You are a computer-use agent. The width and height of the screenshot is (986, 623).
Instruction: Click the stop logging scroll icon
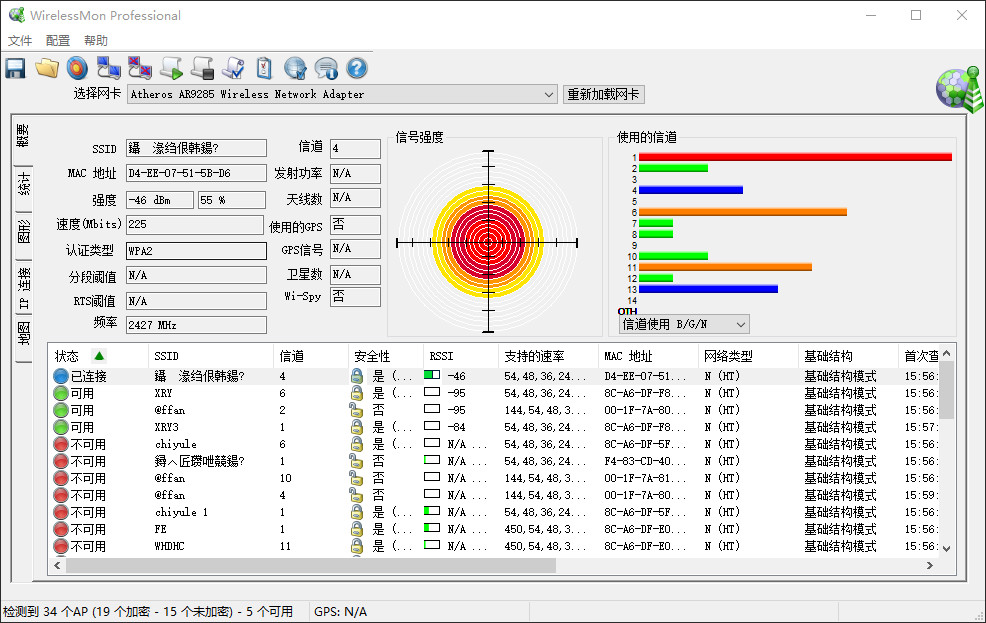[x=202, y=68]
